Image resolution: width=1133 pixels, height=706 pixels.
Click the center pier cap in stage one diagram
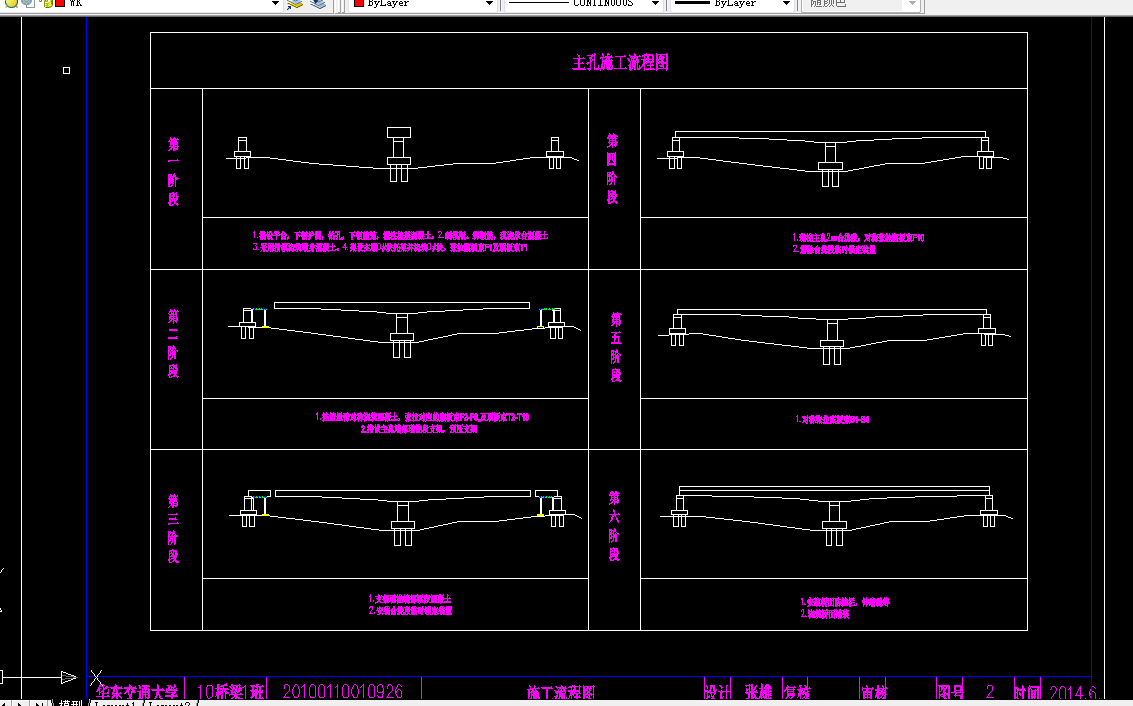[x=399, y=133]
